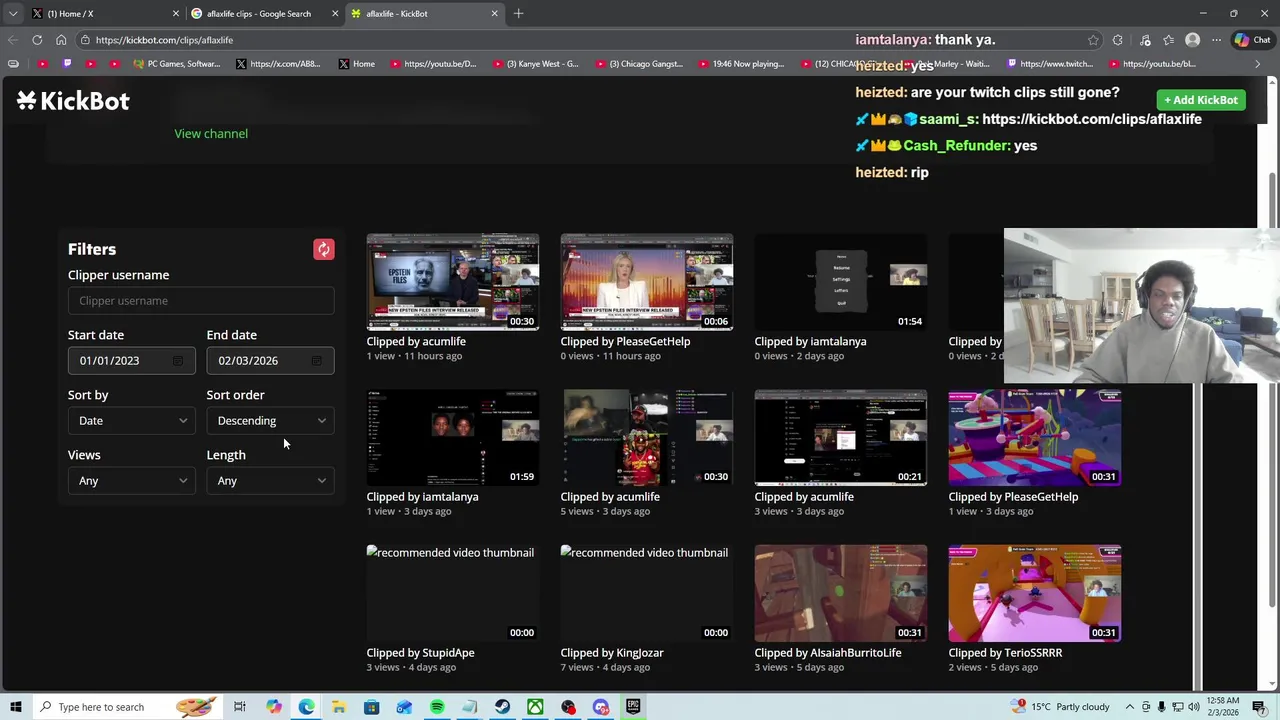This screenshot has width=1280, height=720.
Task: Open a new browser tab
Action: (x=518, y=14)
